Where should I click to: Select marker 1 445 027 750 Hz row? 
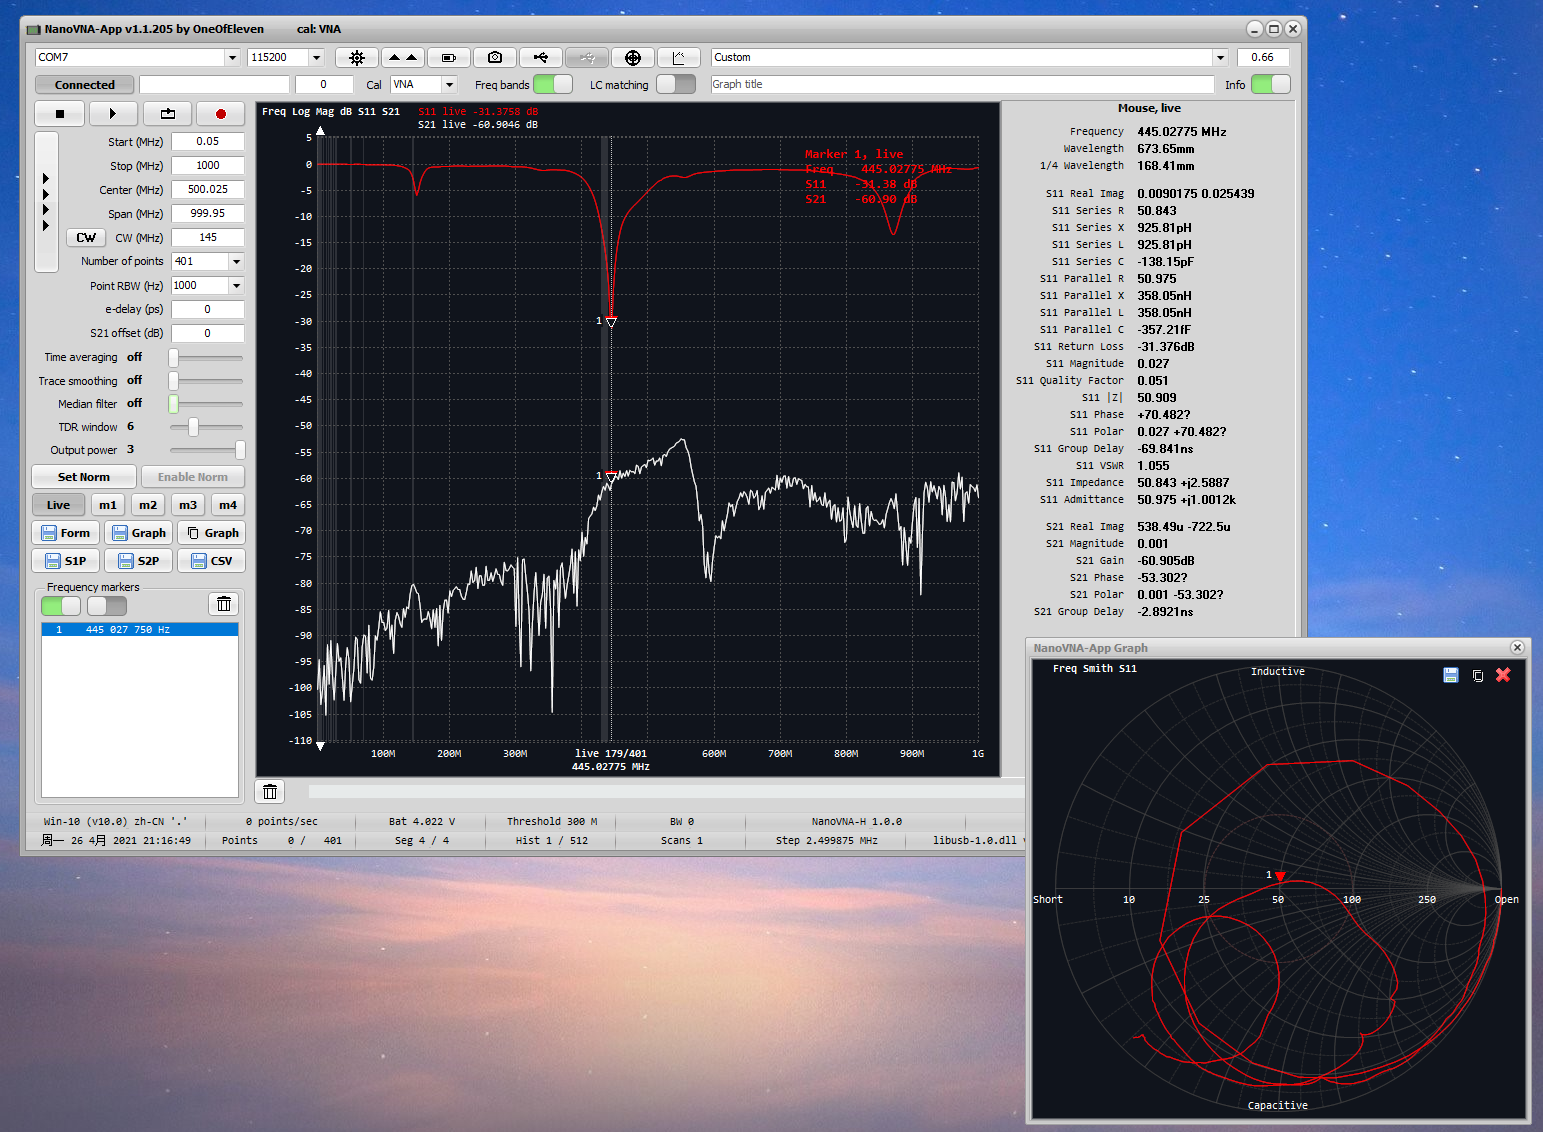tap(140, 630)
